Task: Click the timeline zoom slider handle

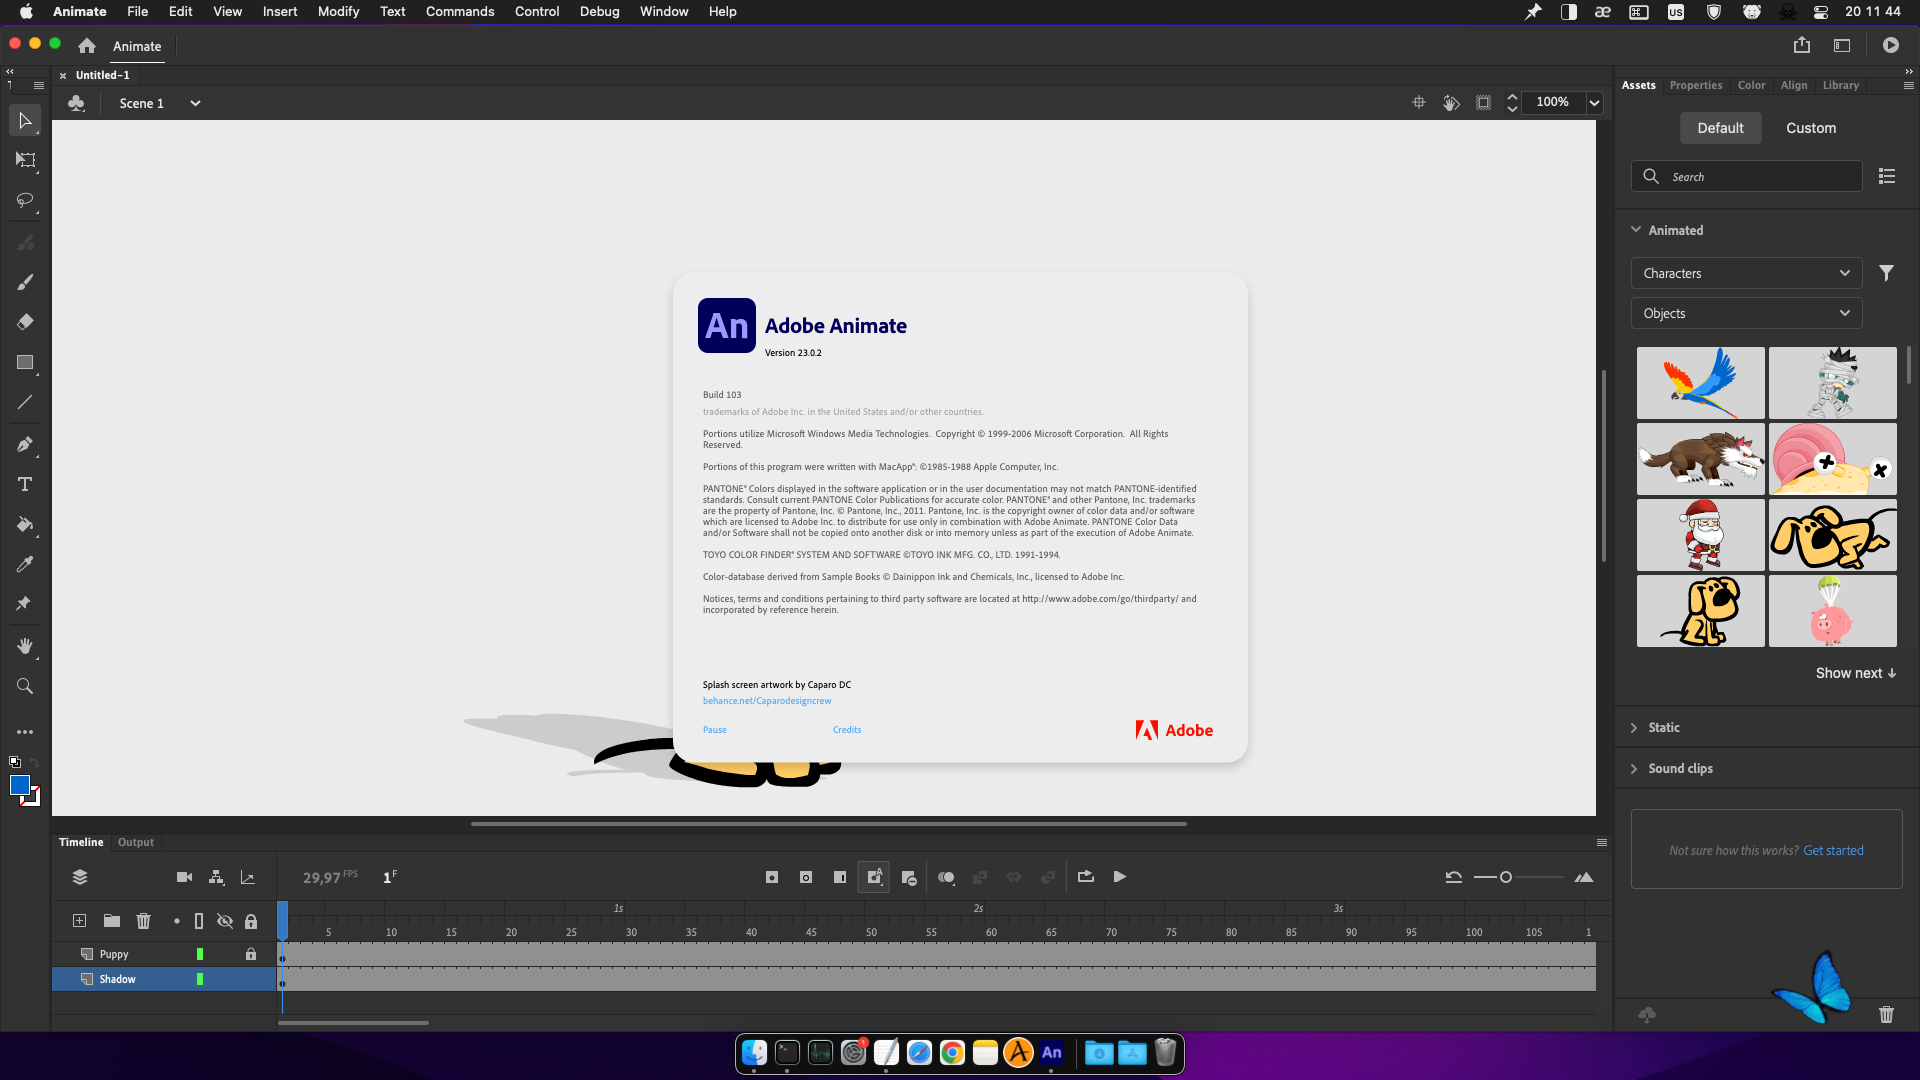Action: tap(1506, 877)
